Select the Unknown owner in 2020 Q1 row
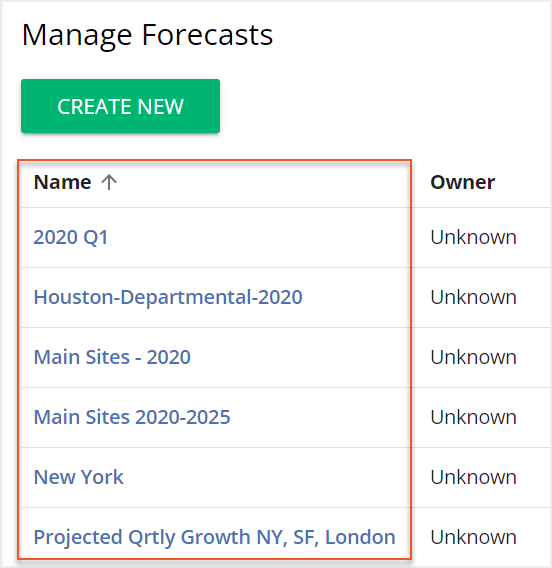The height and width of the screenshot is (568, 552). point(473,238)
